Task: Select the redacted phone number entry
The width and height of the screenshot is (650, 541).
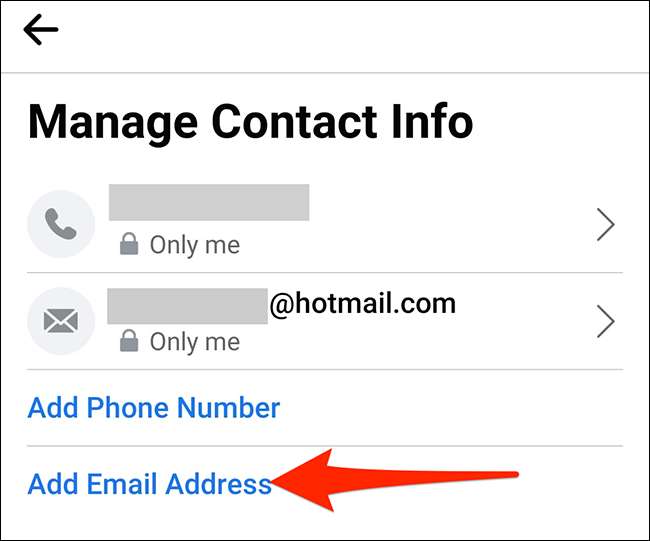Action: pos(209,202)
